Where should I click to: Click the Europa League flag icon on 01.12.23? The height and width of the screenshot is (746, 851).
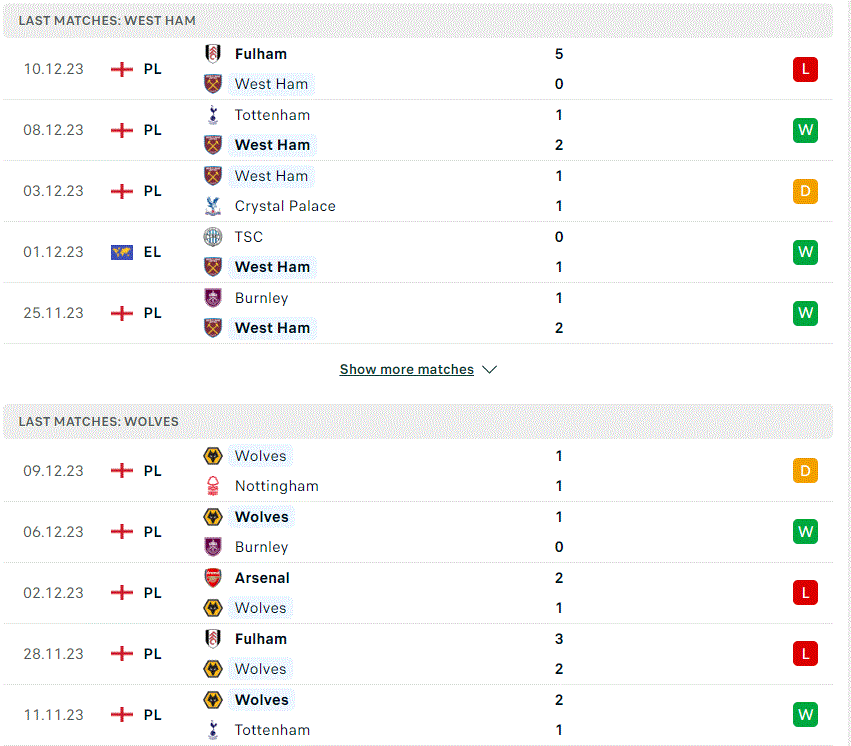point(122,252)
